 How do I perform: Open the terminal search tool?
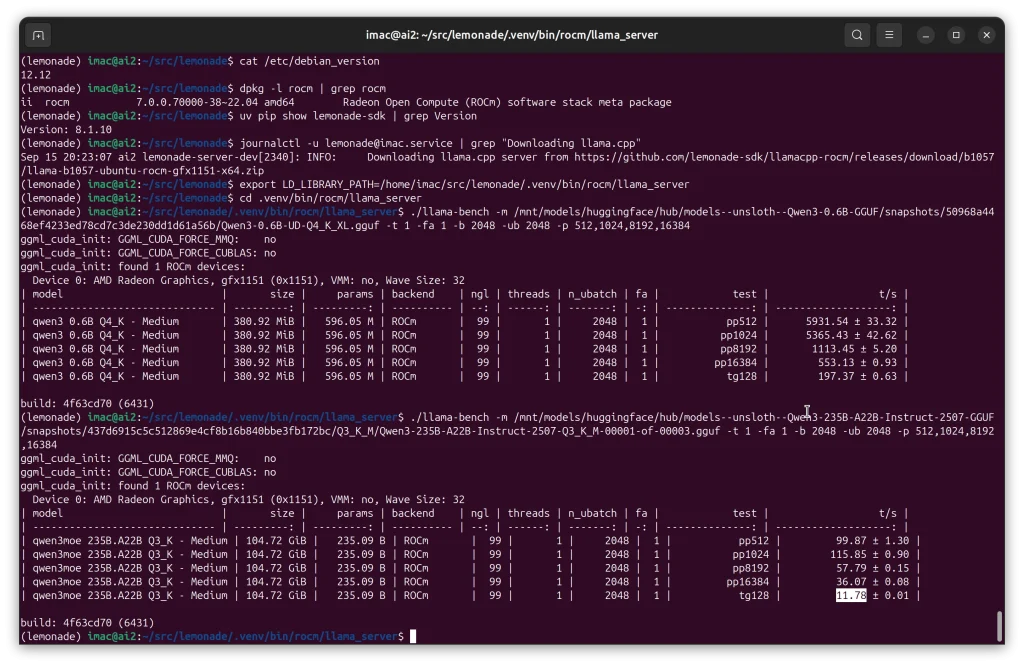pyautogui.click(x=857, y=35)
